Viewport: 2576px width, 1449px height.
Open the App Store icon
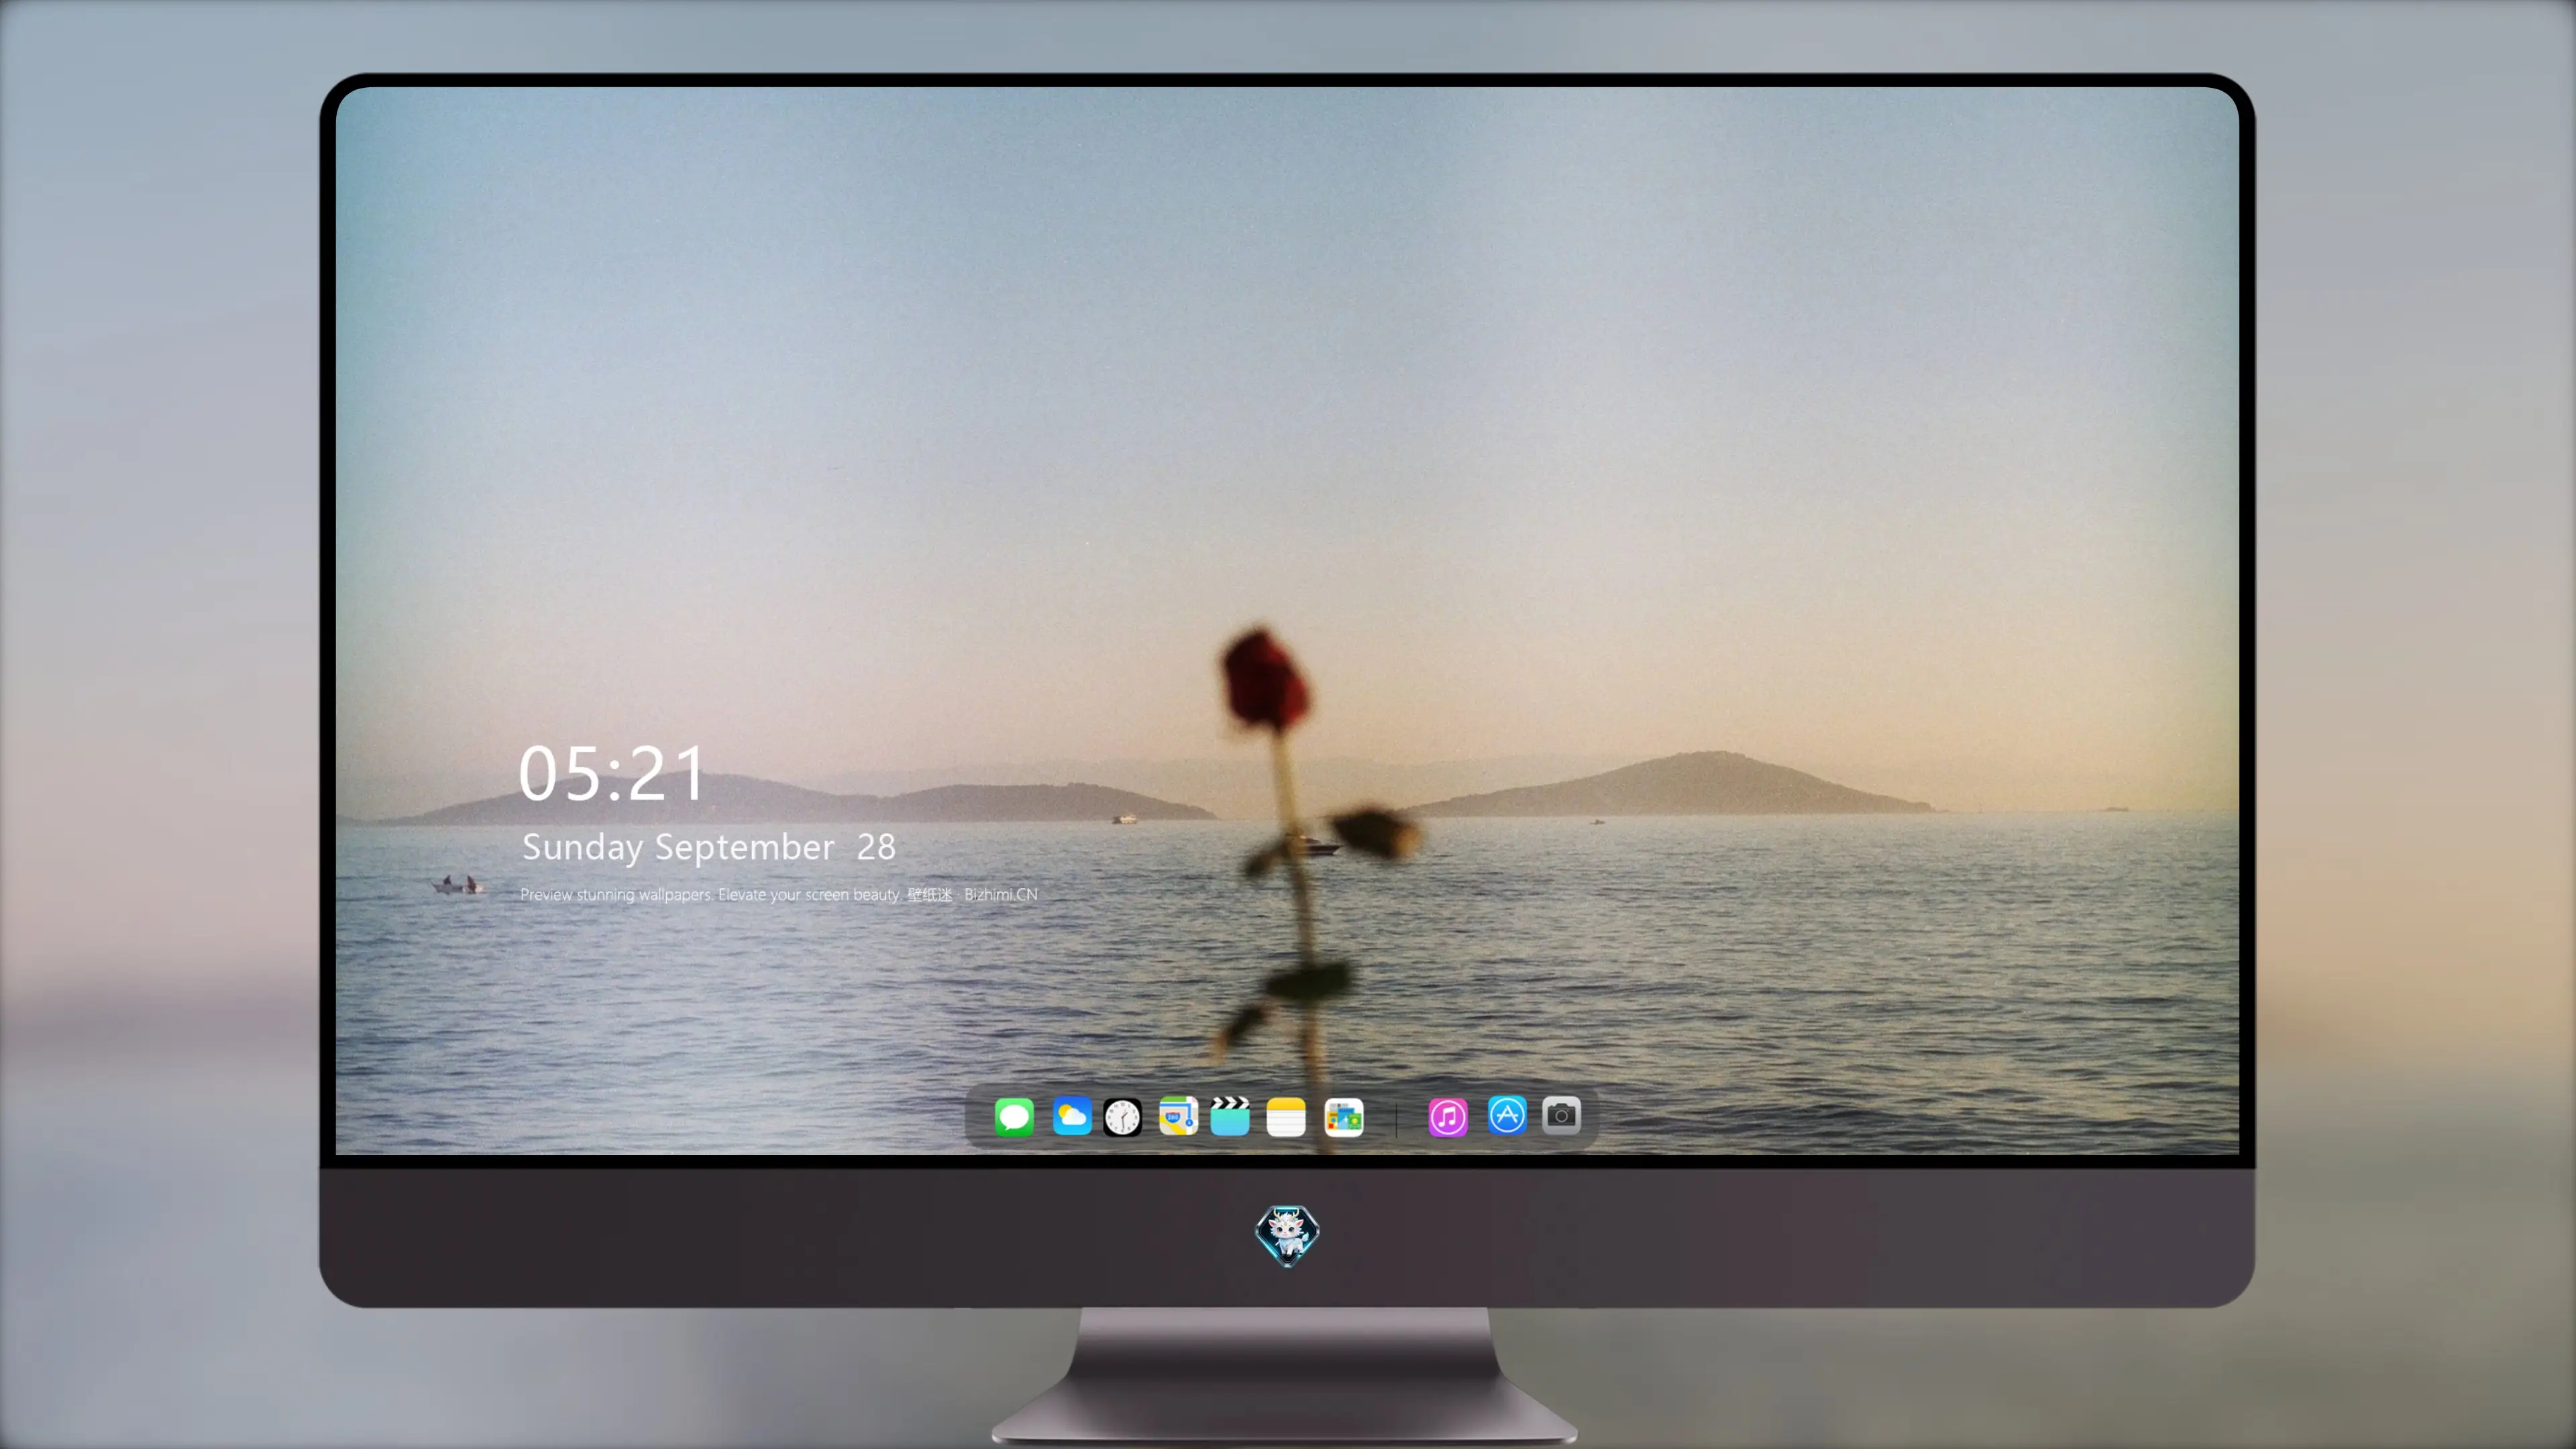pyautogui.click(x=1507, y=1115)
